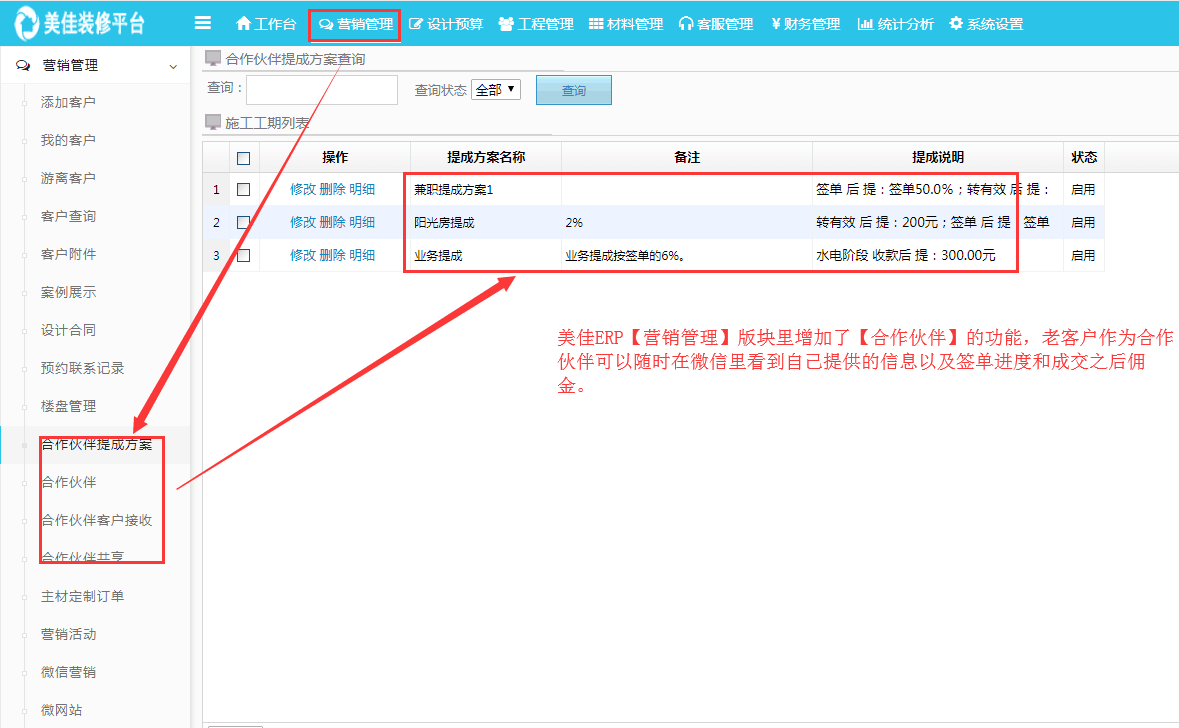Open 微信营销 in the sidebar

coord(68,672)
